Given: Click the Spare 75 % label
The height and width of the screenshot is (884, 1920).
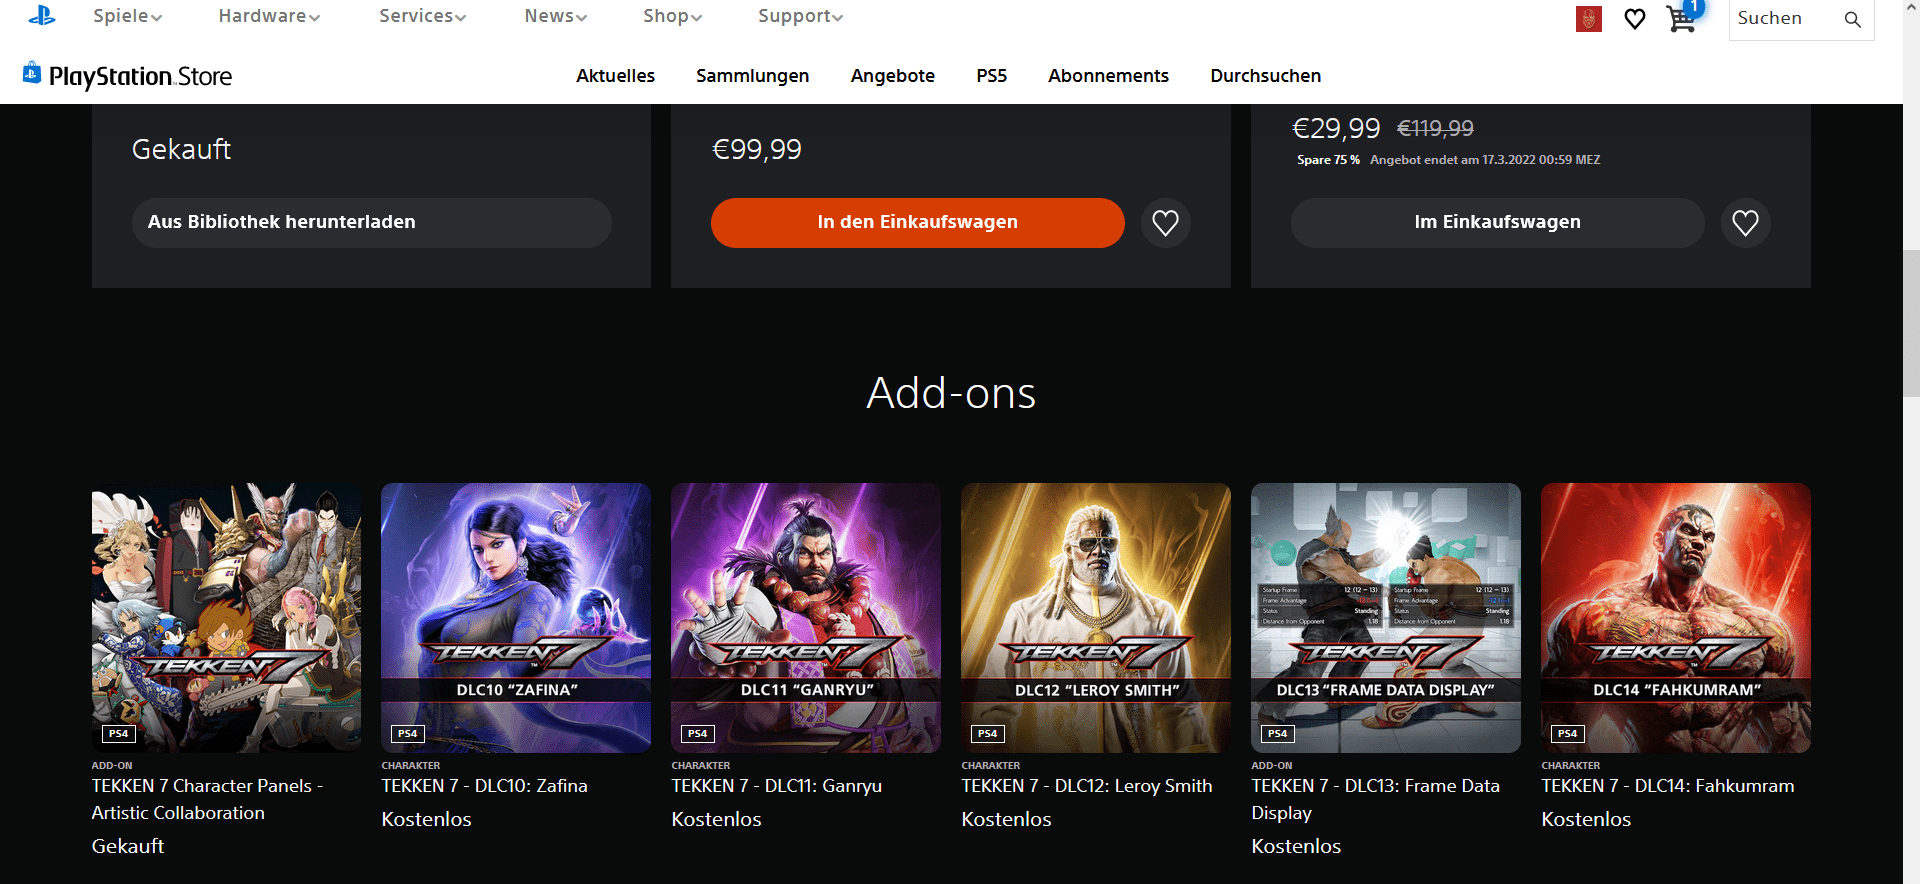Looking at the screenshot, I should [1328, 160].
